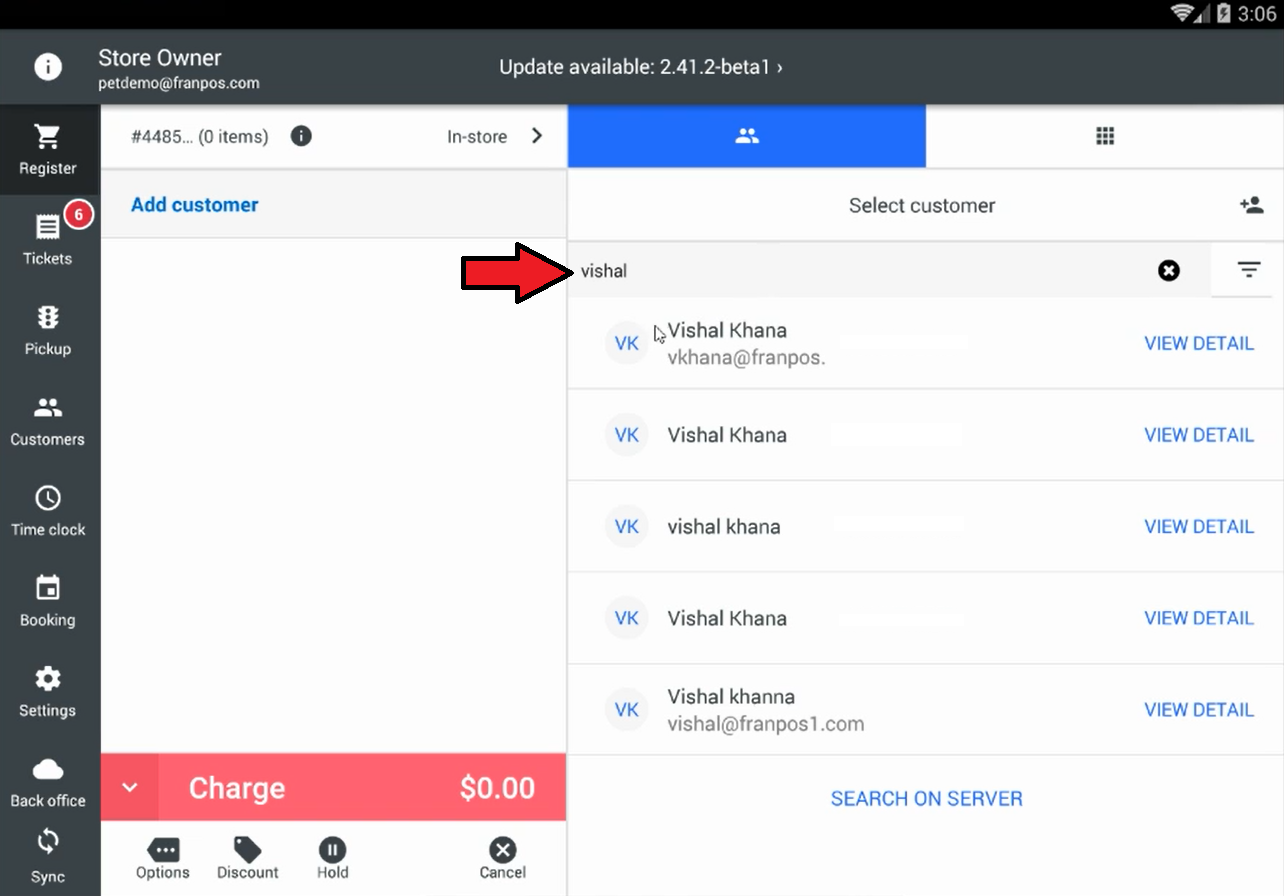Click into the customer search field
Screen dimensions: 1284x896
[x=860, y=271]
